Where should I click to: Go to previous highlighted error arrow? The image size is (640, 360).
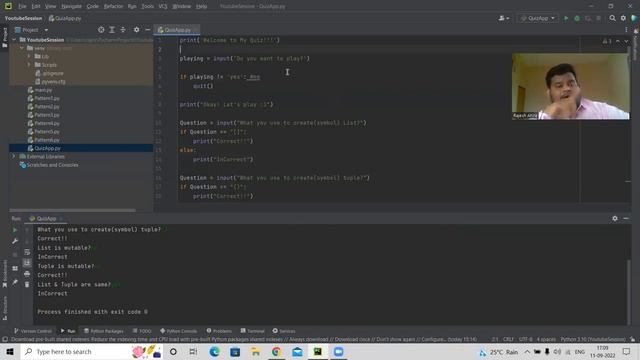[618, 41]
